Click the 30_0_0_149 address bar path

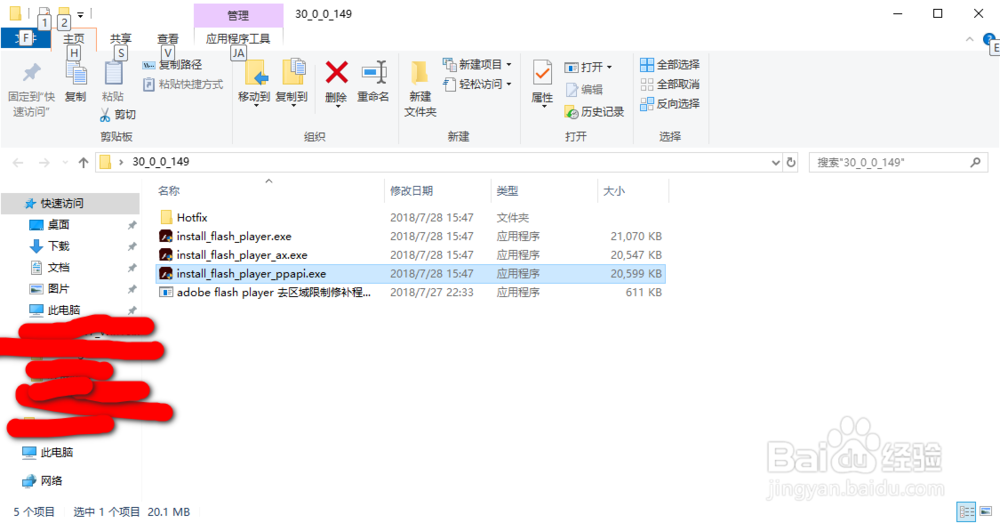(161, 162)
